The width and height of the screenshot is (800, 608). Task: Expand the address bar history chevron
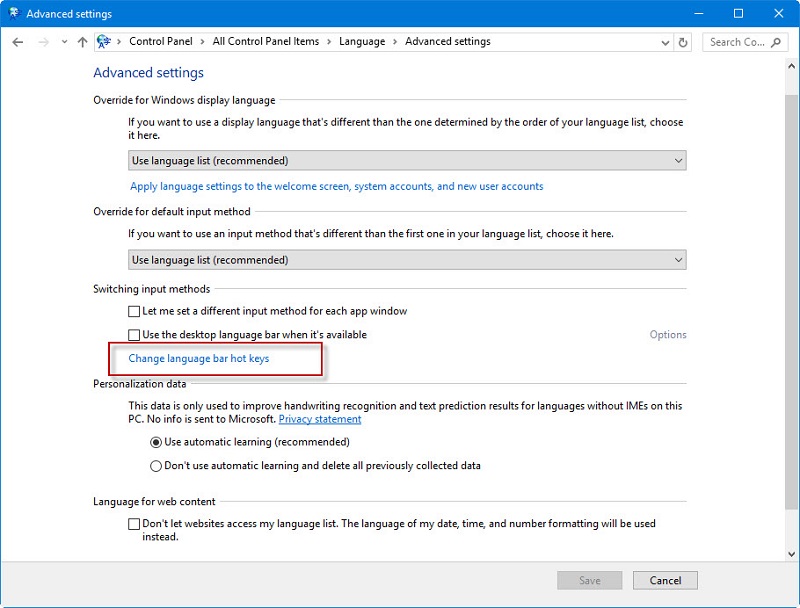pyautogui.click(x=665, y=43)
